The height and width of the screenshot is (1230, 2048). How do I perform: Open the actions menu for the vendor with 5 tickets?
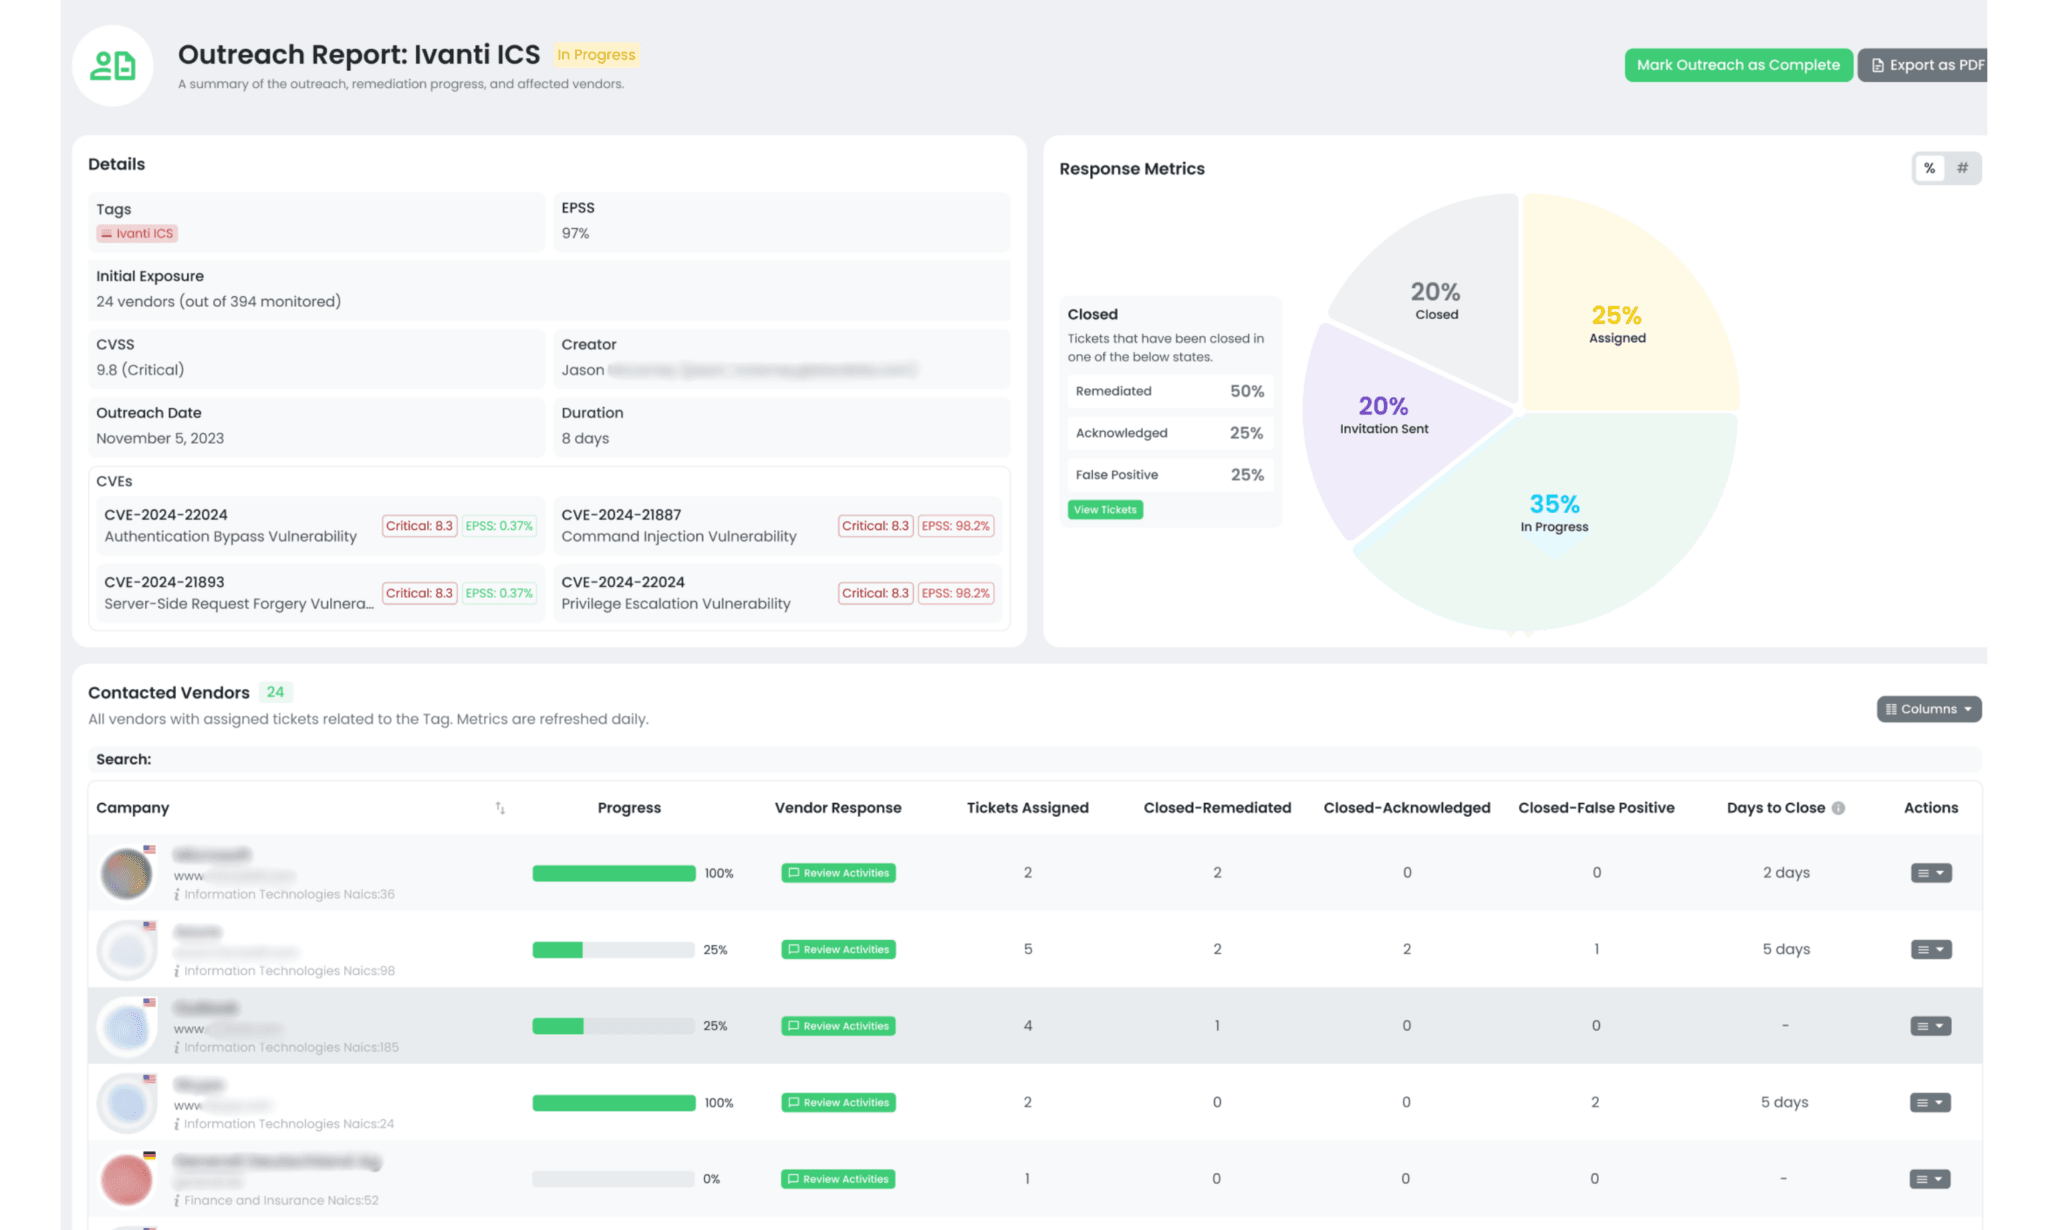pyautogui.click(x=1930, y=949)
